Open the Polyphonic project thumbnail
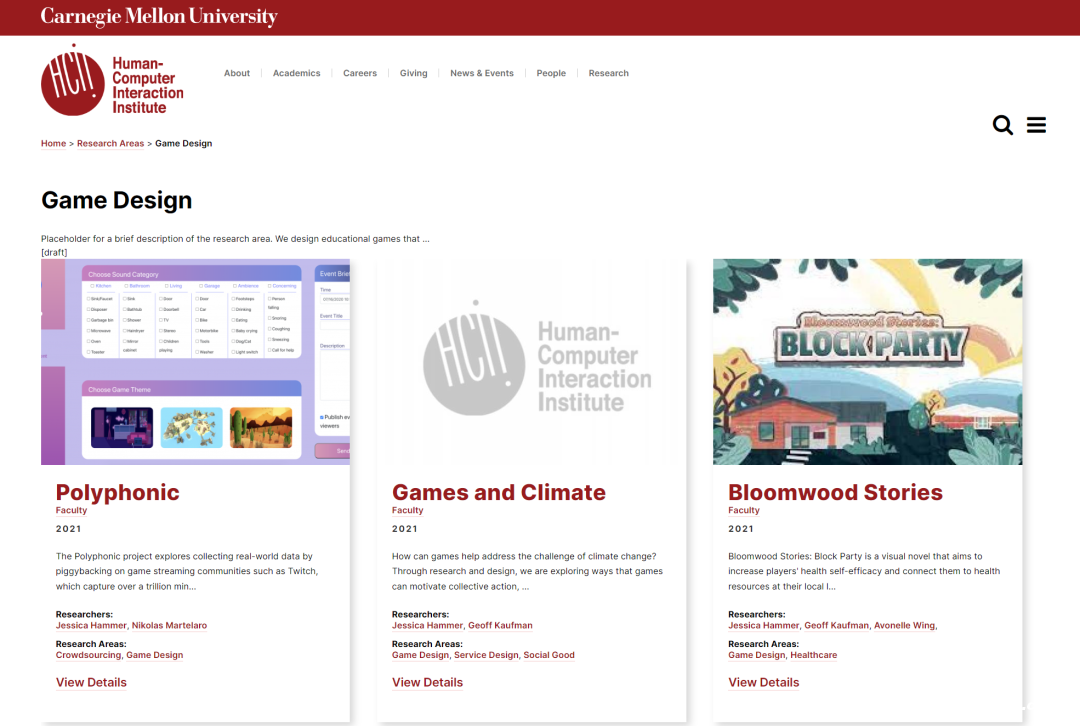Screen dimensions: 1080x726 tap(196, 362)
